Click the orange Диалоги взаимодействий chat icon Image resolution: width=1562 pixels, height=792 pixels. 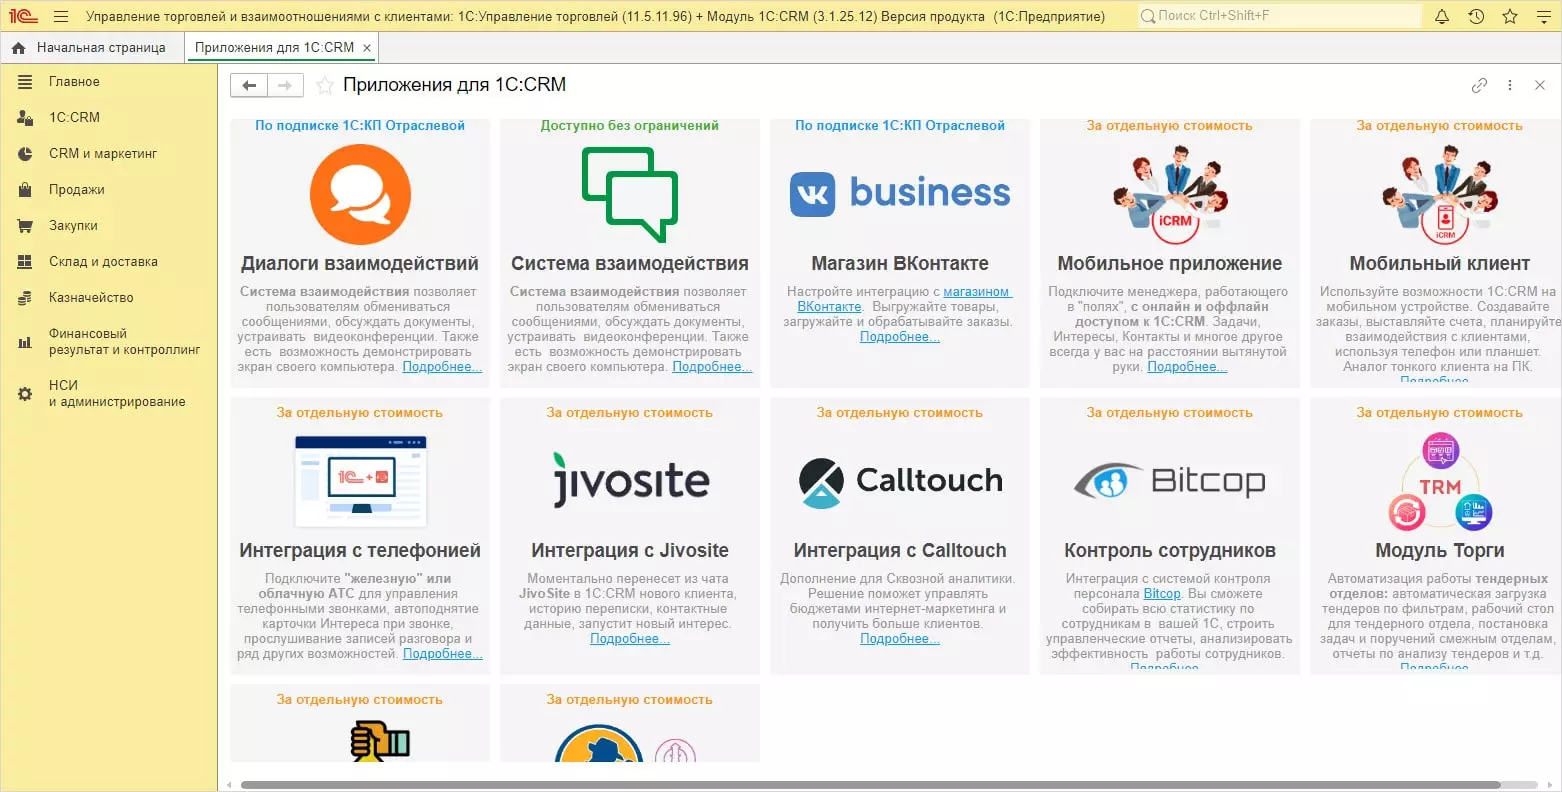click(360, 194)
